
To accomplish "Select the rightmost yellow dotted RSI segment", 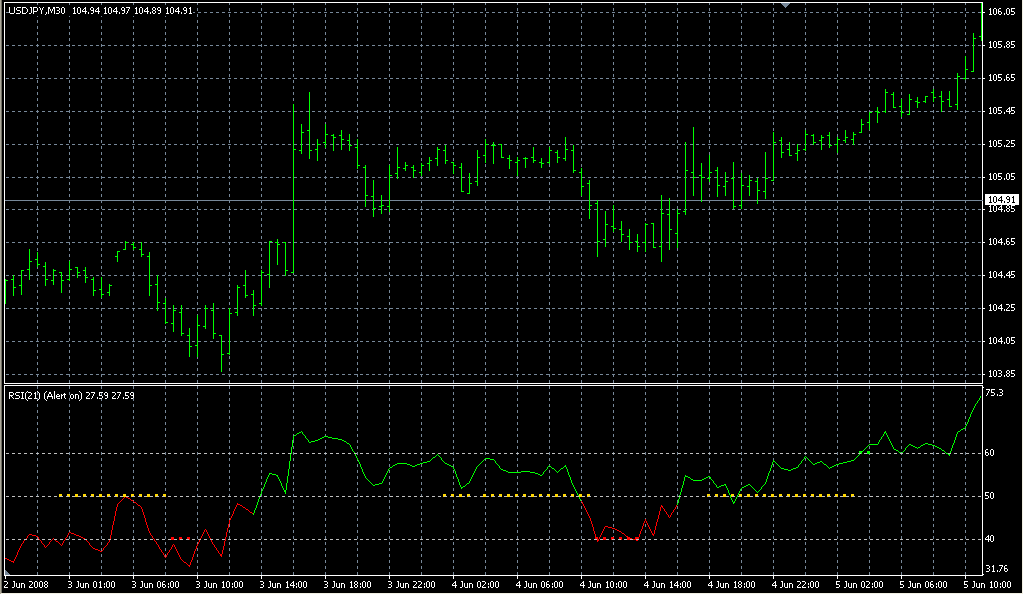I will click(780, 495).
